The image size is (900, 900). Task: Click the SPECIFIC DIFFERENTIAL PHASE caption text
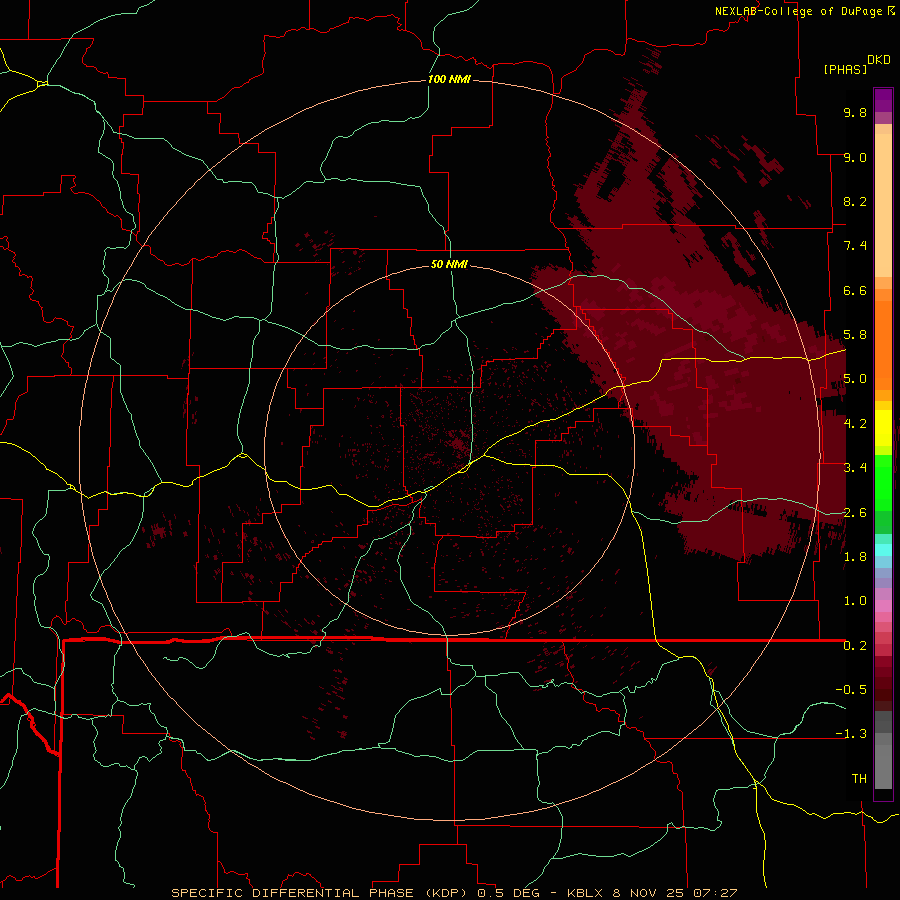coord(292,893)
